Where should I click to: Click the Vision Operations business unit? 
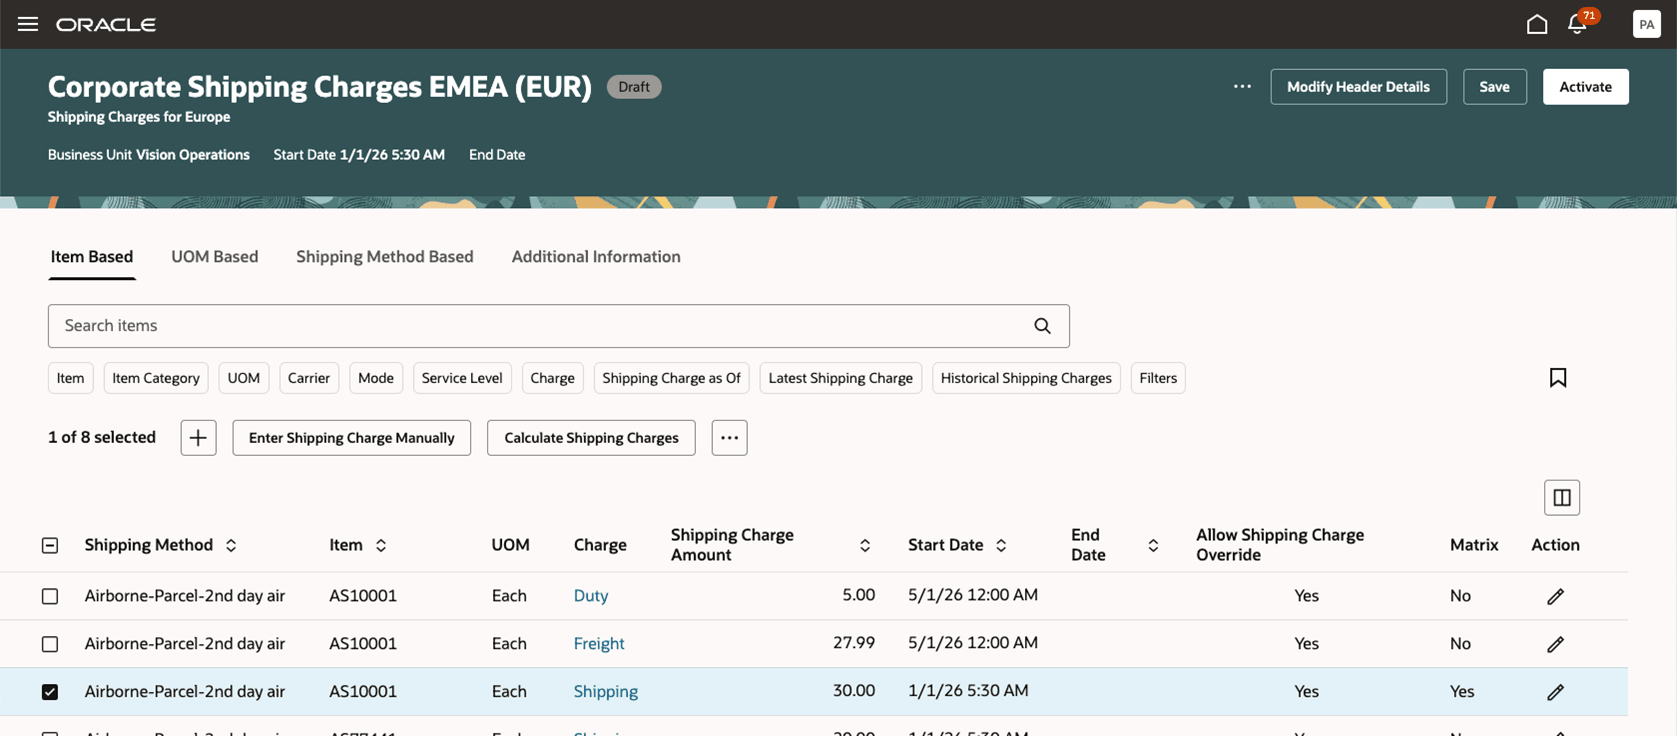pyautogui.click(x=193, y=155)
